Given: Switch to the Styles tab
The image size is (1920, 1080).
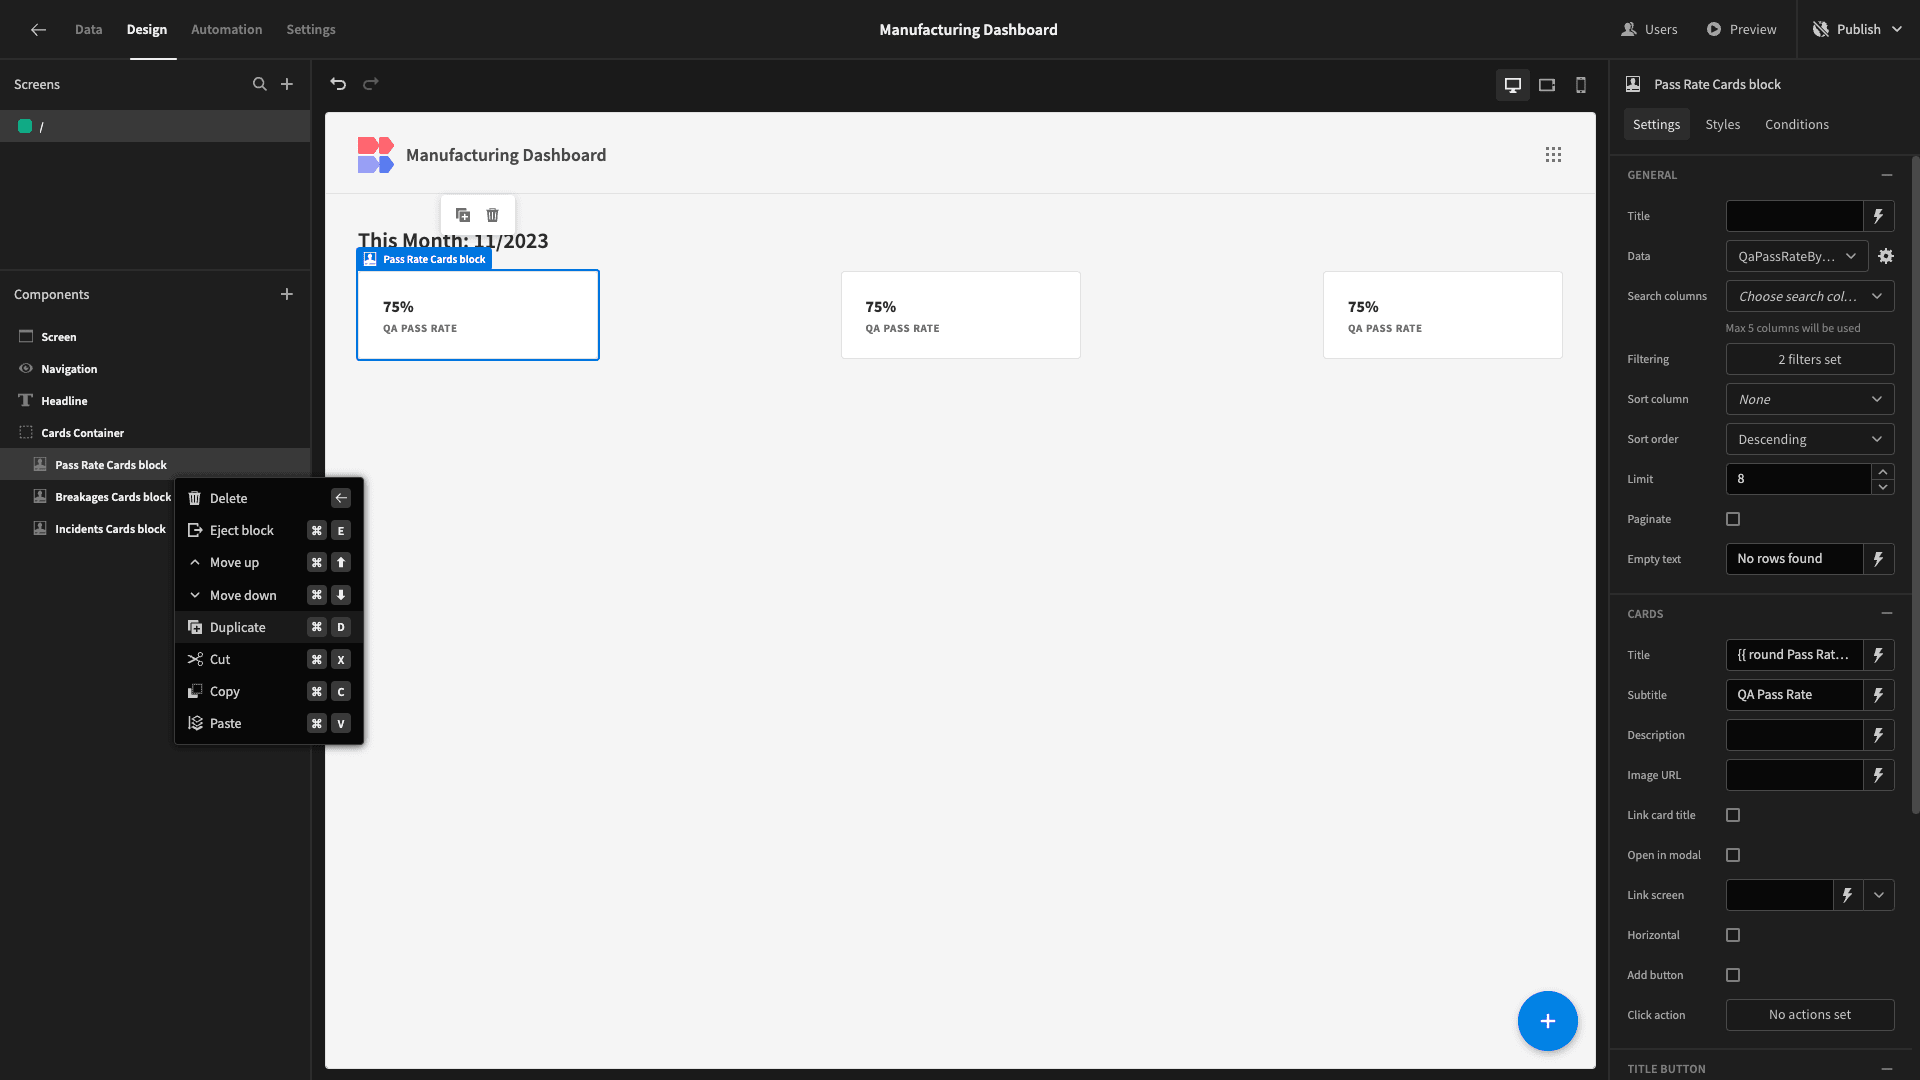Looking at the screenshot, I should pyautogui.click(x=1723, y=124).
